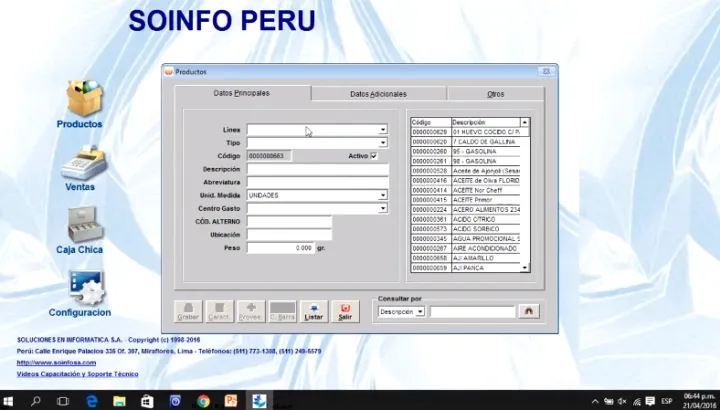Open the Configuracion icon
720x410 pixels.
(87, 287)
